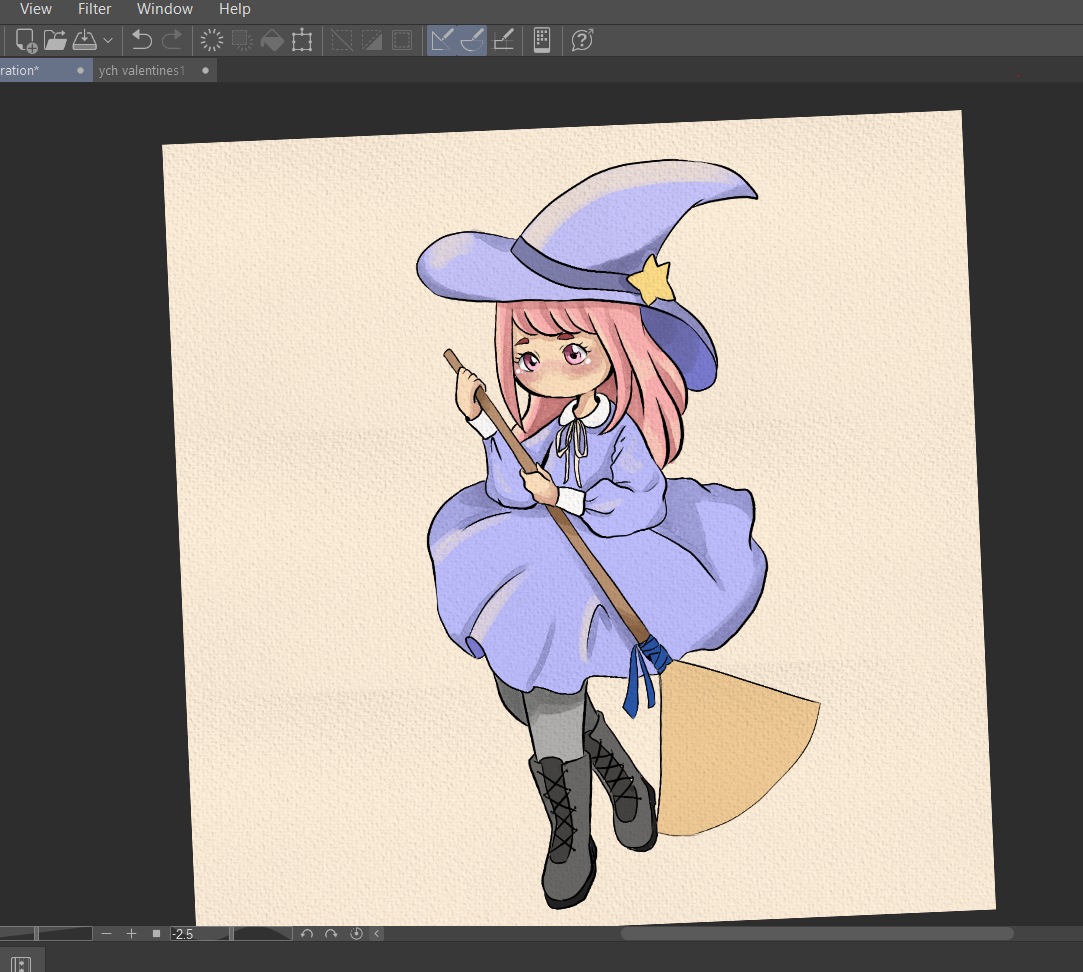Click the Clear (spinner circle) icon
The width and height of the screenshot is (1083, 972).
[212, 41]
